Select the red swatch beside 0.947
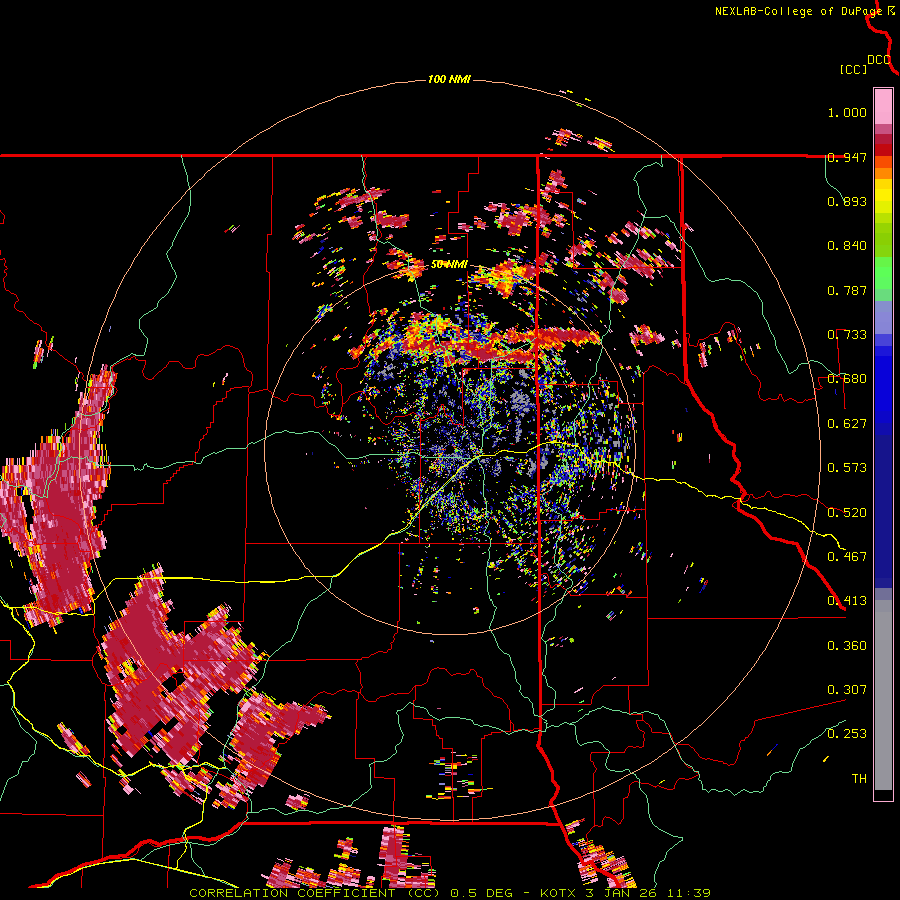Viewport: 900px width, 900px height. (x=883, y=150)
